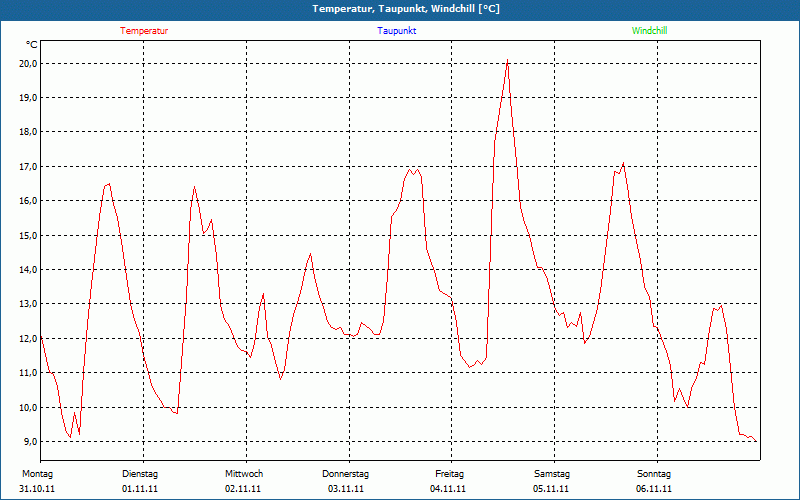Screen dimensions: 800x500
Task: Click the red Temperatur legend label
Action: click(144, 31)
